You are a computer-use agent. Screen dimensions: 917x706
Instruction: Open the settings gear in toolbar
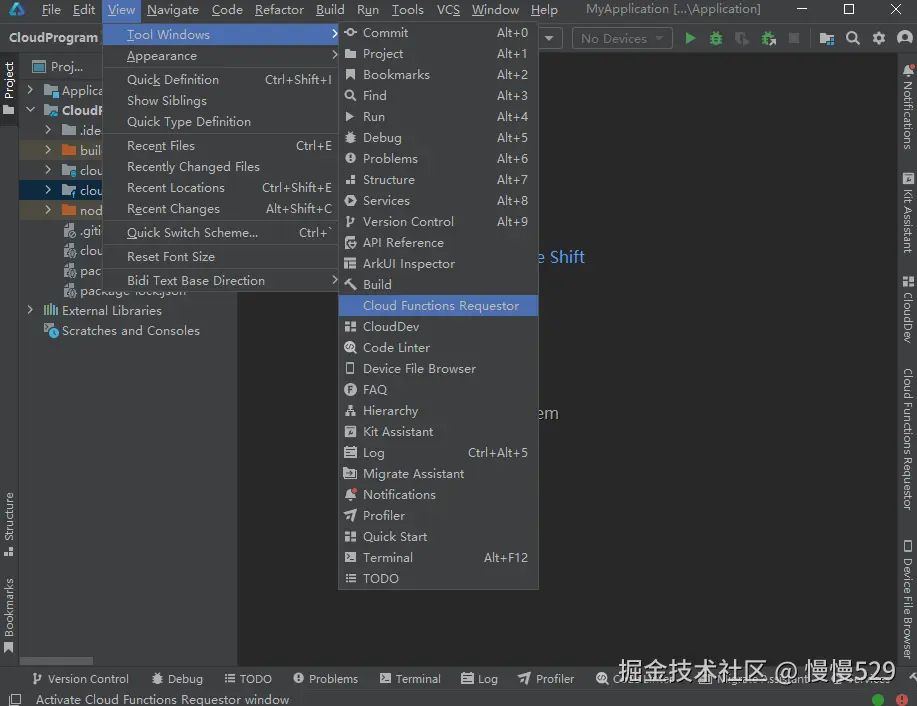pyautogui.click(x=879, y=39)
